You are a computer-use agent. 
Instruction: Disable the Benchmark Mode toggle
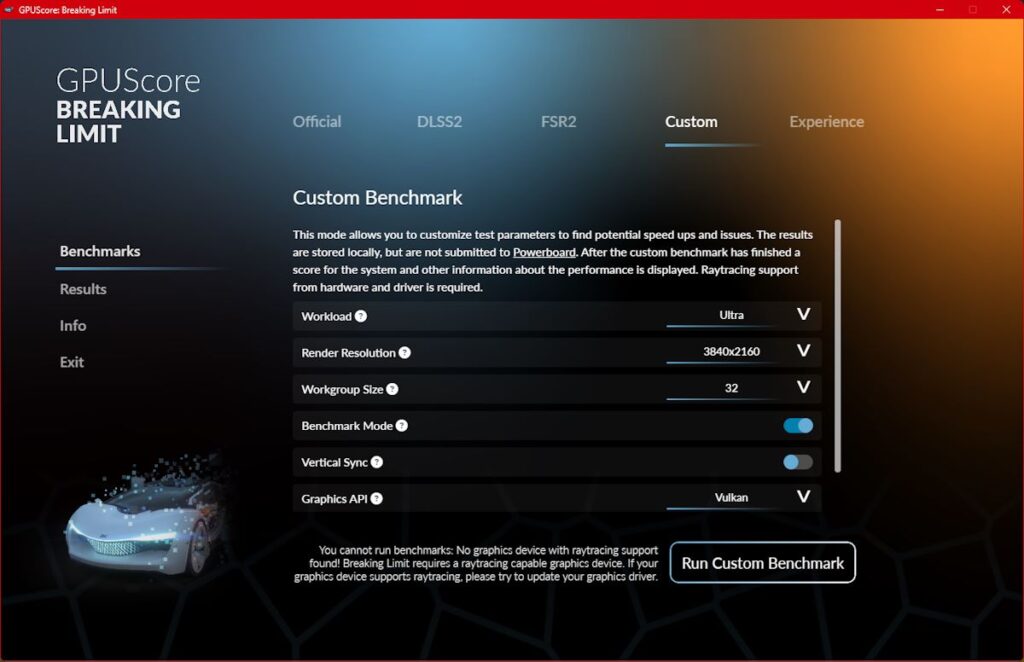tap(798, 426)
